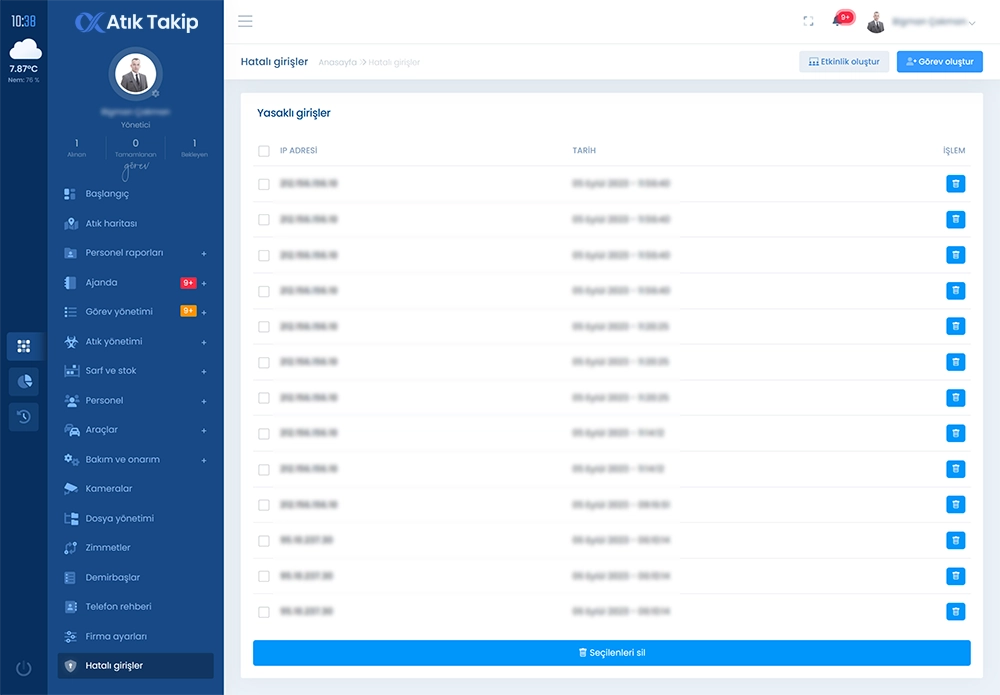Click the Görev oluştur button
Screen dimensions: 1000x695
pyautogui.click(x=939, y=62)
